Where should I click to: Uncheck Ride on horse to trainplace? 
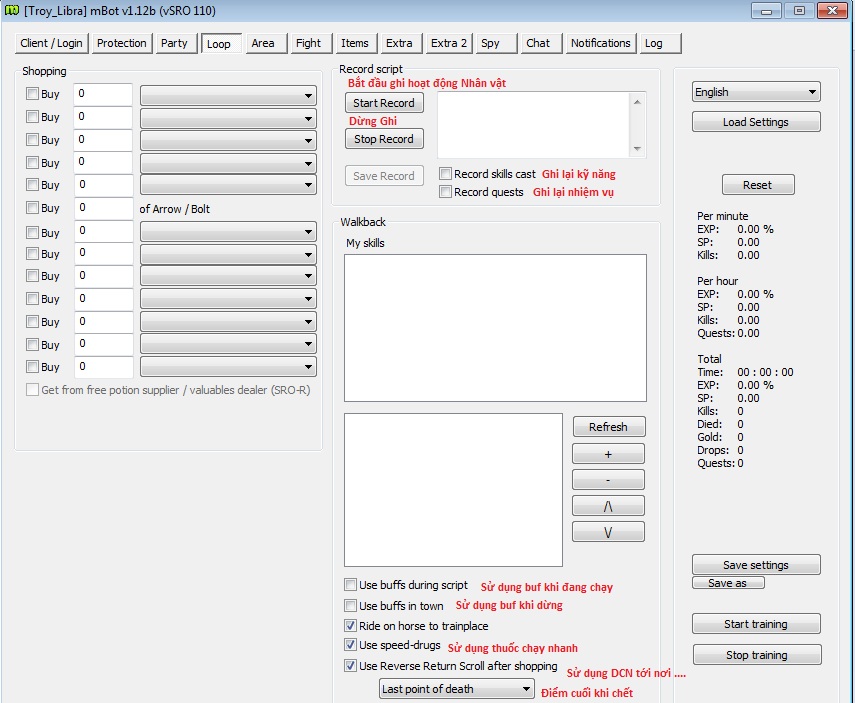[351, 626]
